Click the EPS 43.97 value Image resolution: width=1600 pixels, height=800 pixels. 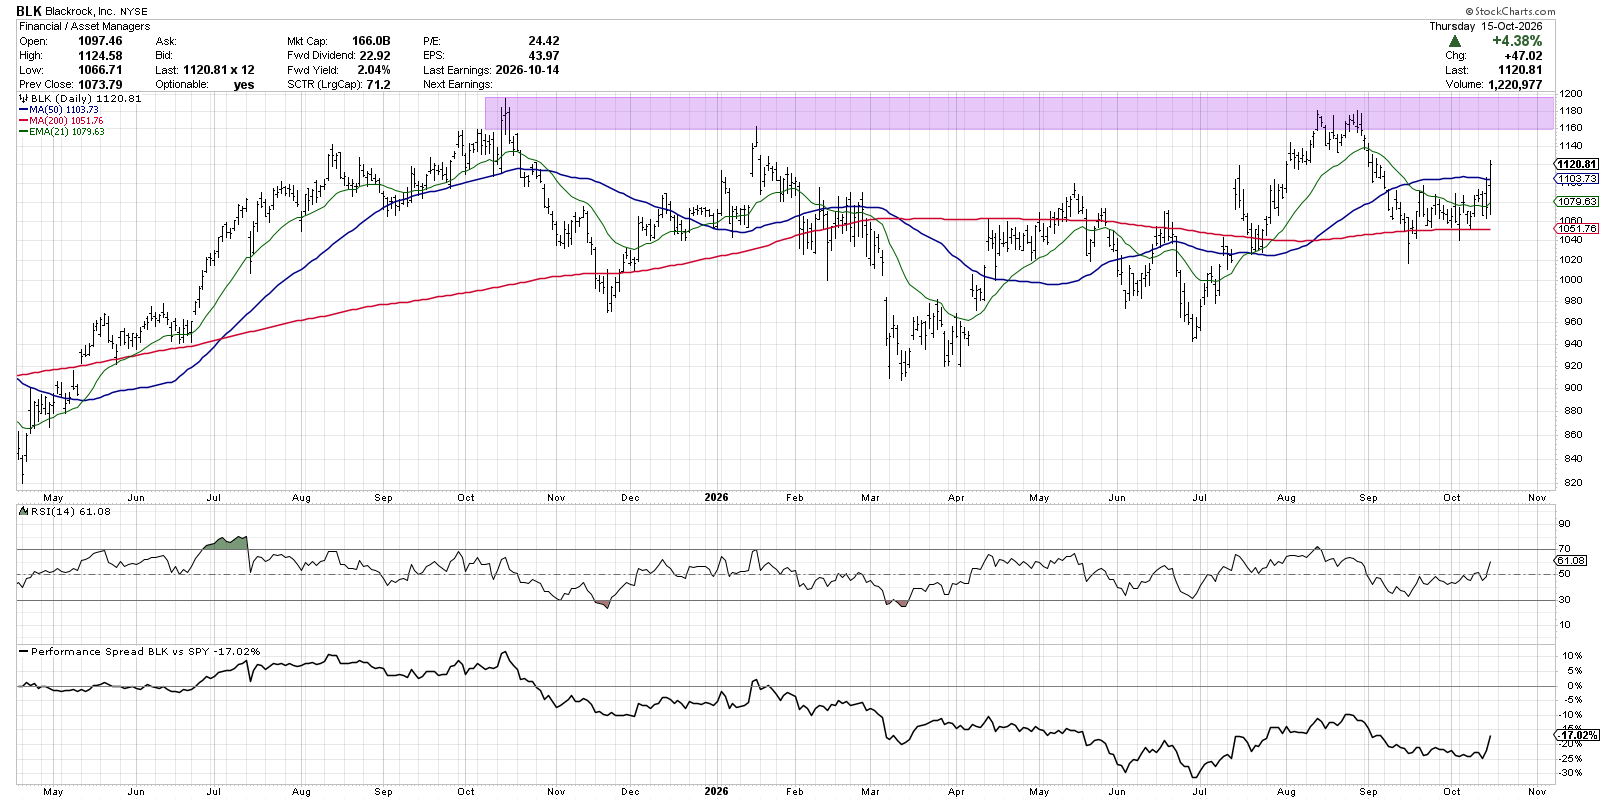coord(544,56)
